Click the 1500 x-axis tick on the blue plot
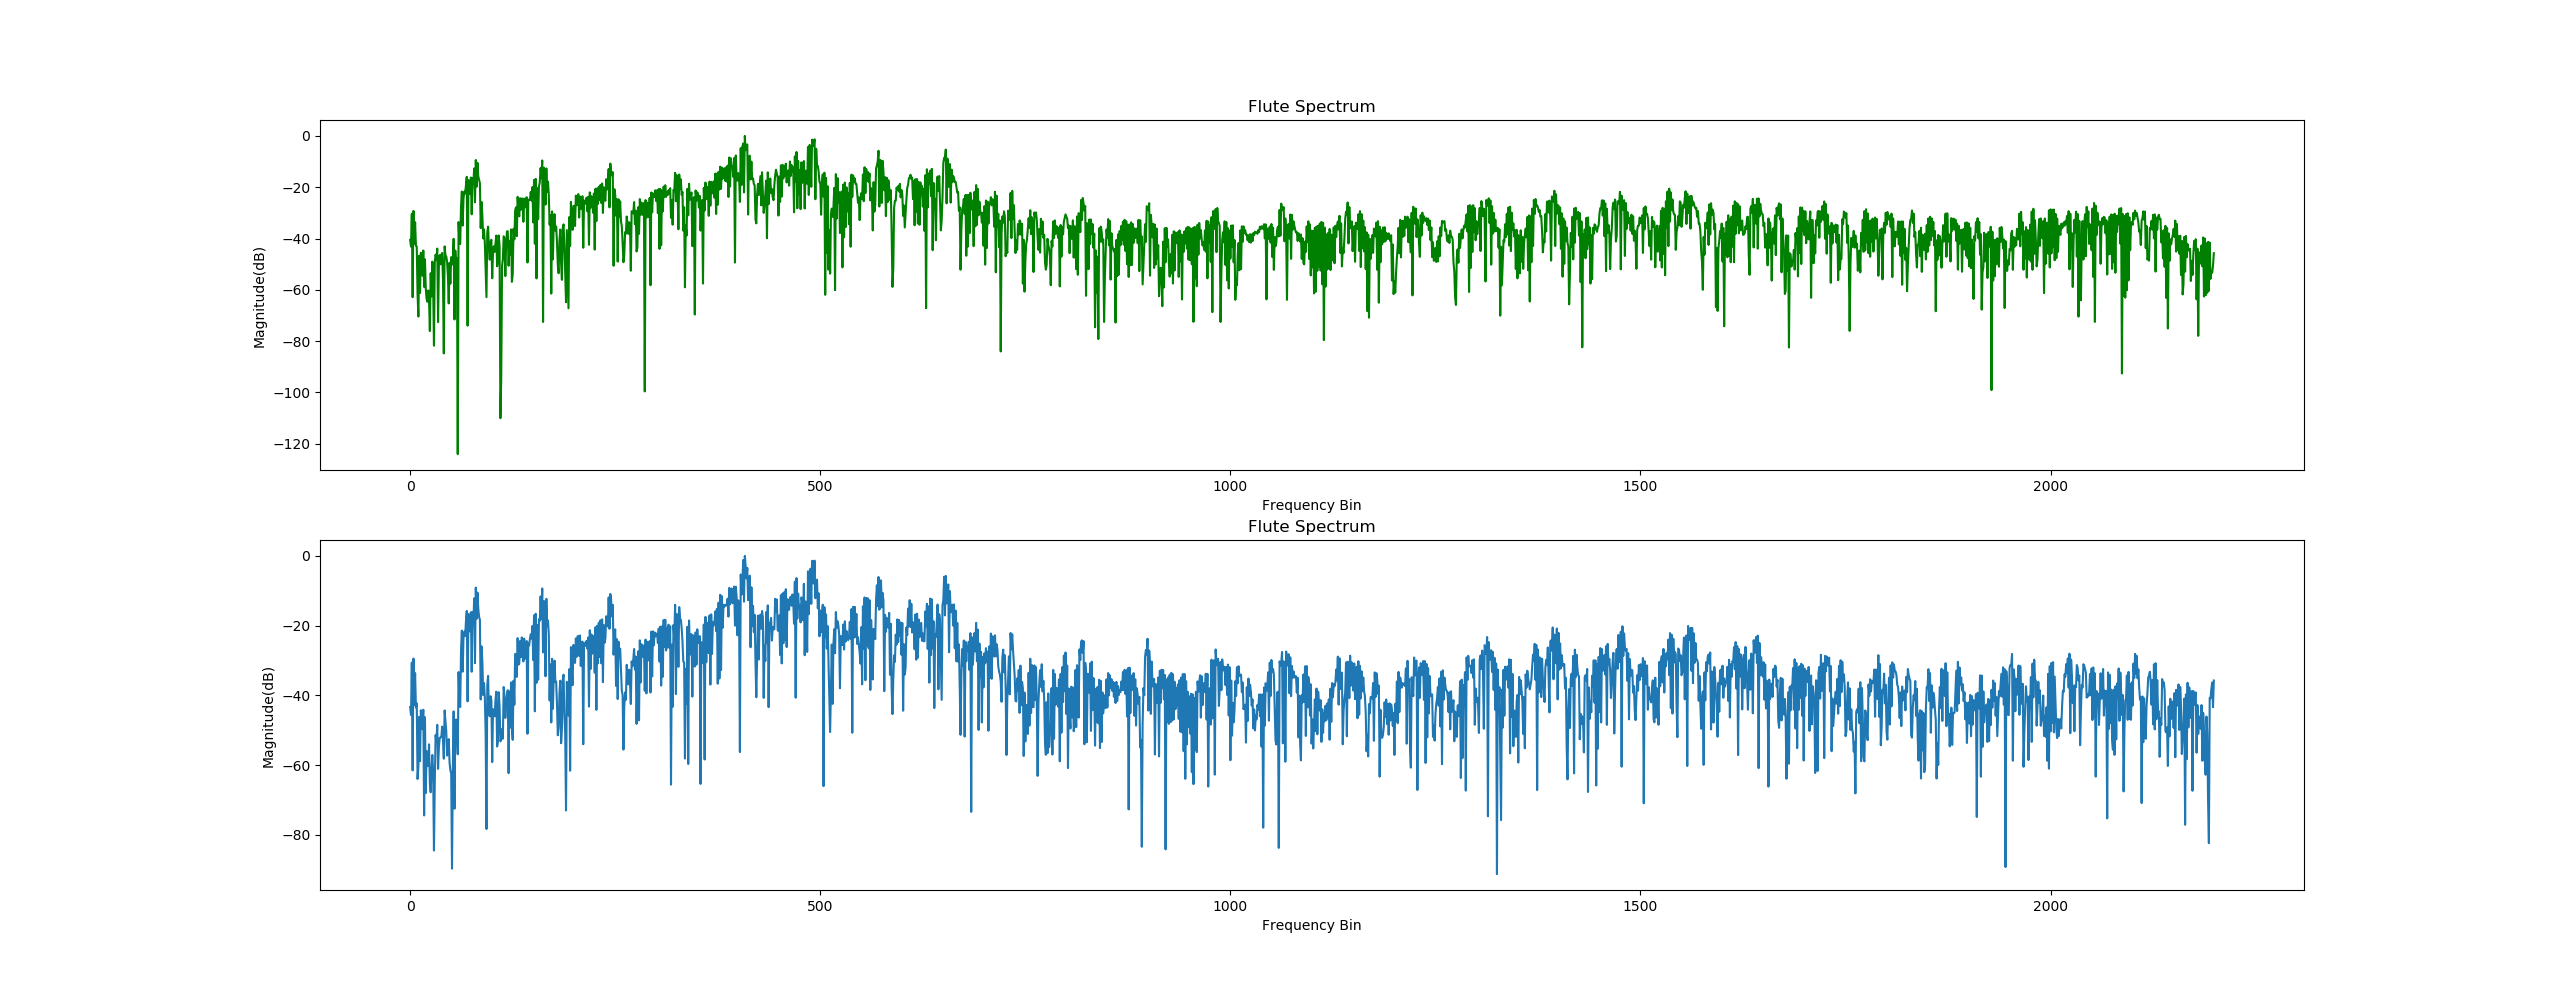The image size is (2560, 1000). click(x=1640, y=907)
